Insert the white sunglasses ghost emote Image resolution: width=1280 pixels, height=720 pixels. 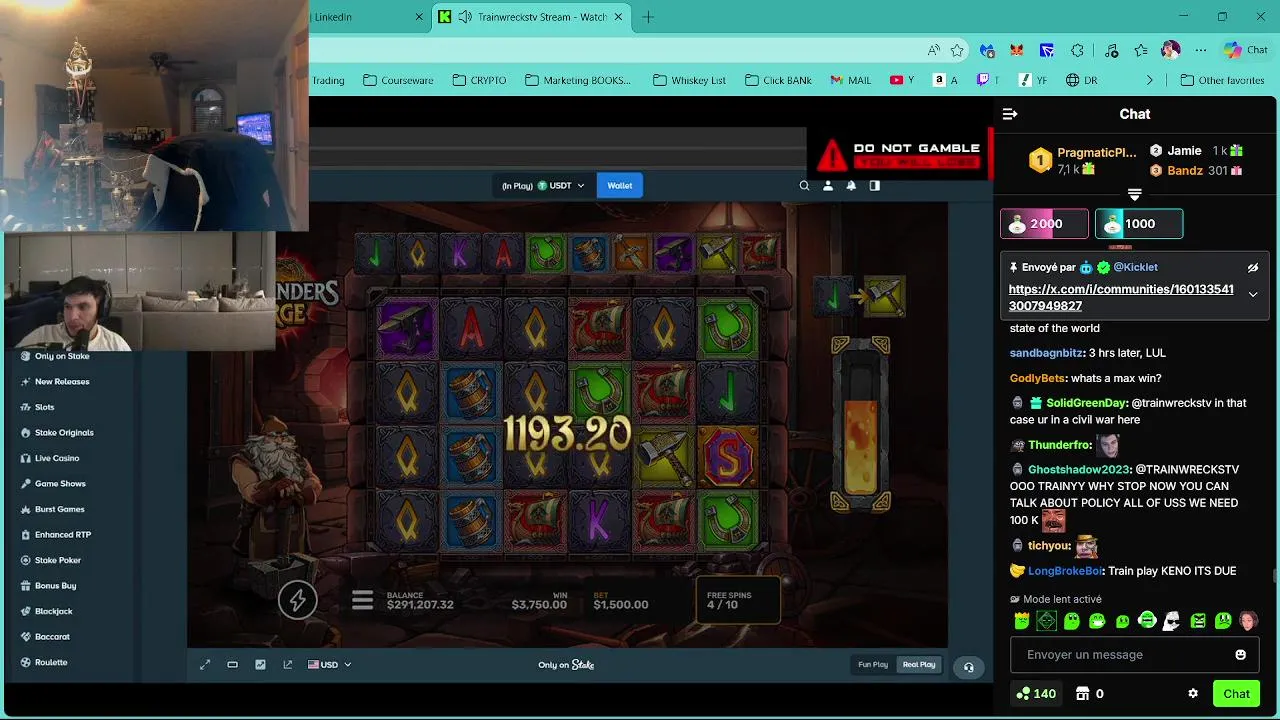click(x=1172, y=621)
